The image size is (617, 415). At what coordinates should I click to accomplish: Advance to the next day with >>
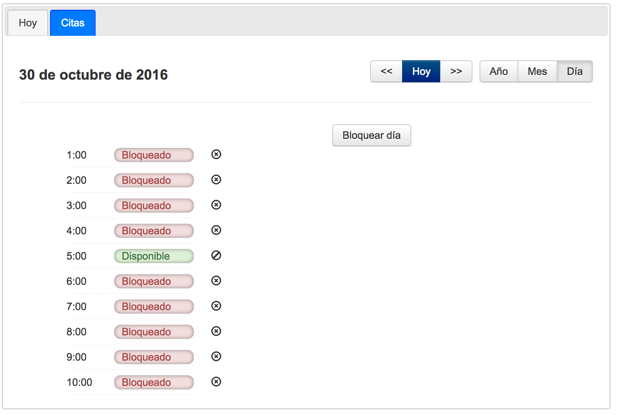click(456, 71)
